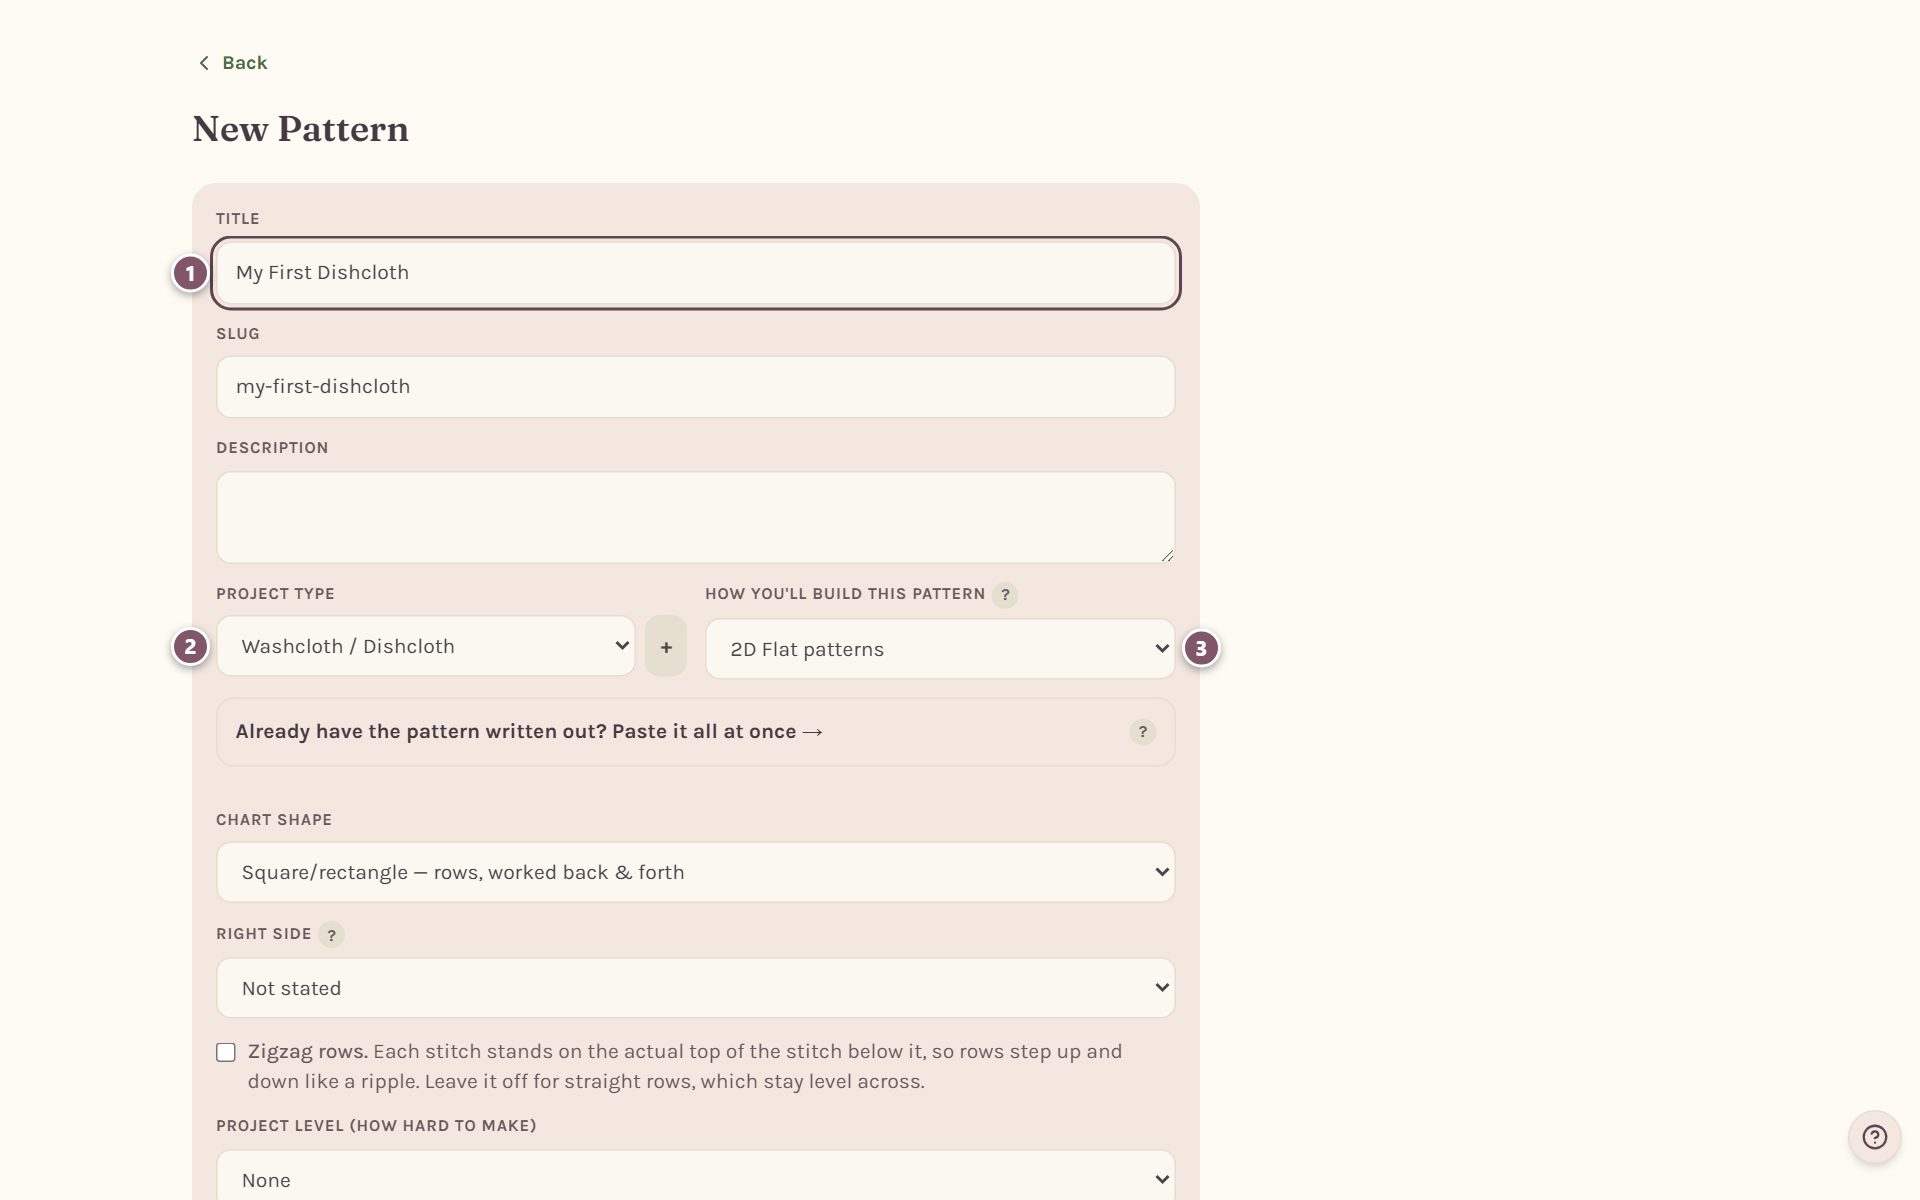Click the Description label

(x=272, y=448)
